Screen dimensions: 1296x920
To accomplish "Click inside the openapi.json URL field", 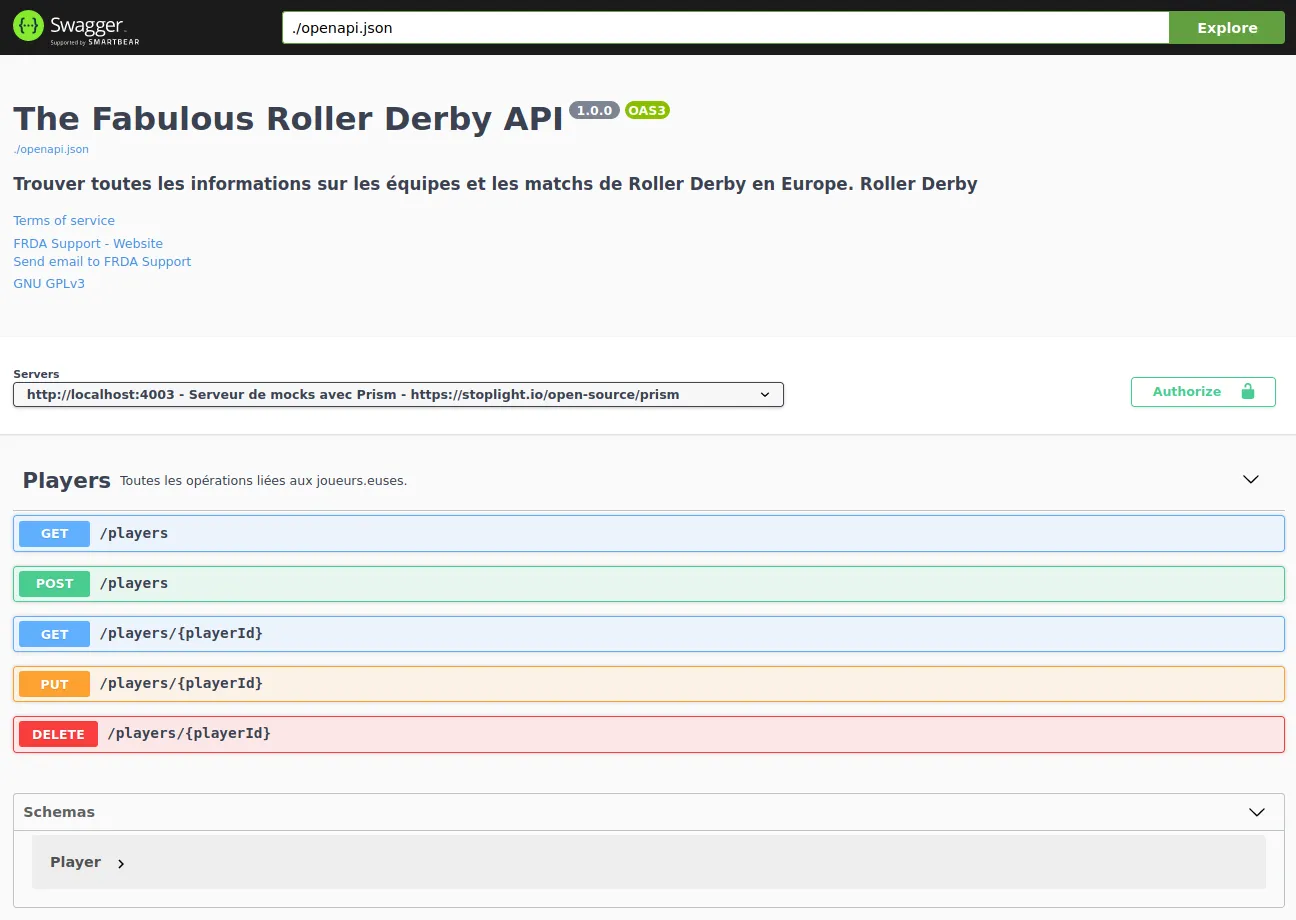I will pos(723,27).
